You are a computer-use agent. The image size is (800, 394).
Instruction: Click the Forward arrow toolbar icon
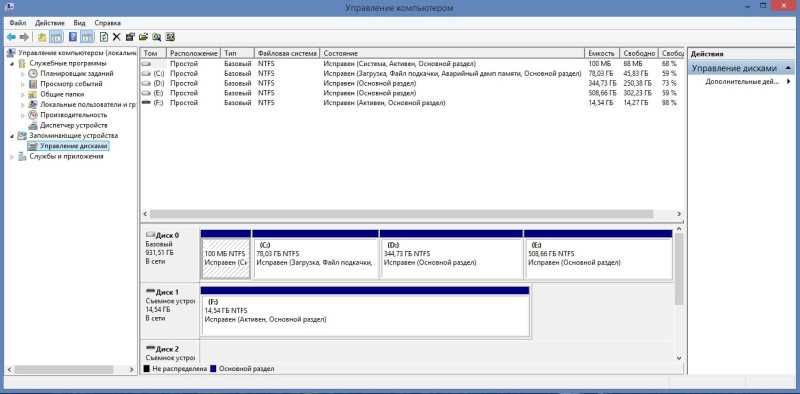(x=24, y=37)
